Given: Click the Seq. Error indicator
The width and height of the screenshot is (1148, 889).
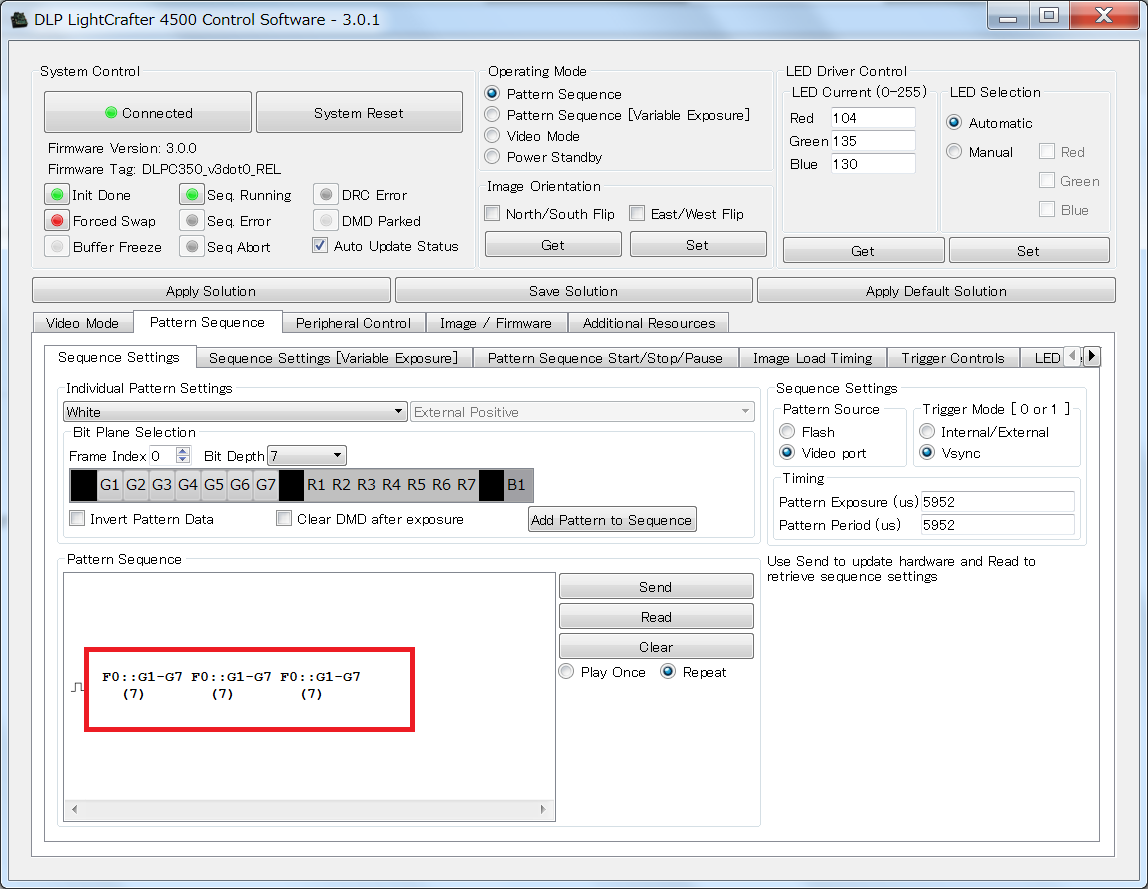Looking at the screenshot, I should tap(192, 220).
